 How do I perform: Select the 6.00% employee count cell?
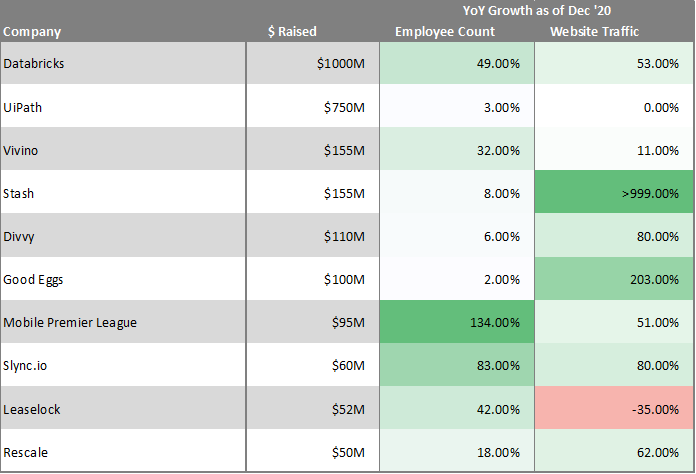tap(457, 235)
